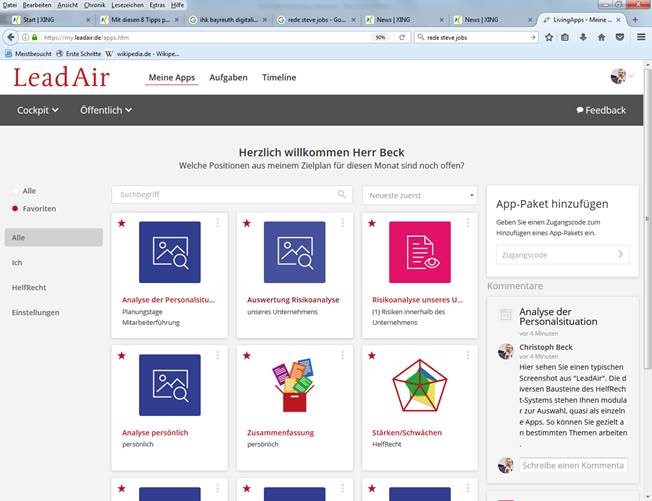Select the Favoriten radio filter
Viewport: 652px width, 501px height.
pos(16,209)
